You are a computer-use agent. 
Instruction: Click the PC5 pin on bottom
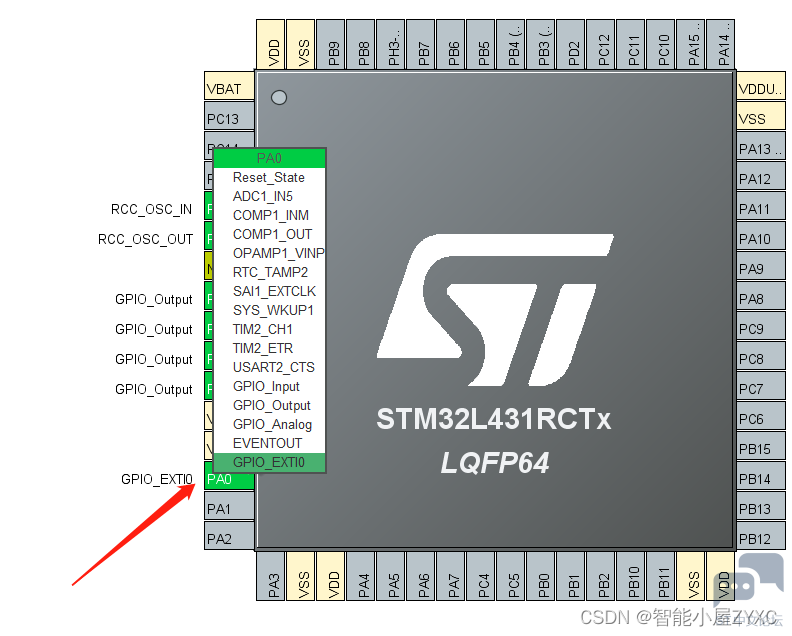511,576
